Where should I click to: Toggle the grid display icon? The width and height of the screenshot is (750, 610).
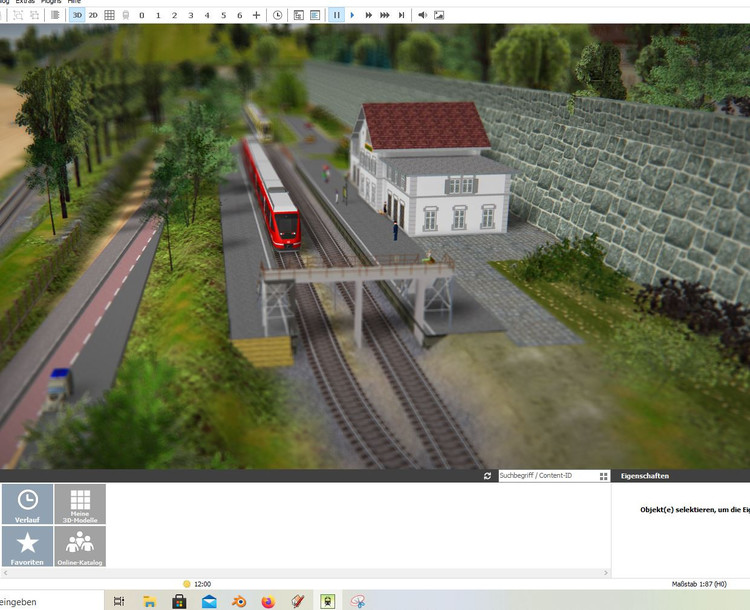110,15
